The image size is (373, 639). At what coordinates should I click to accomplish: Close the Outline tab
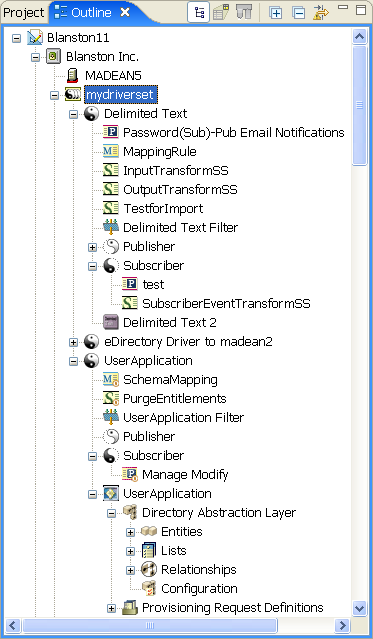coord(125,12)
